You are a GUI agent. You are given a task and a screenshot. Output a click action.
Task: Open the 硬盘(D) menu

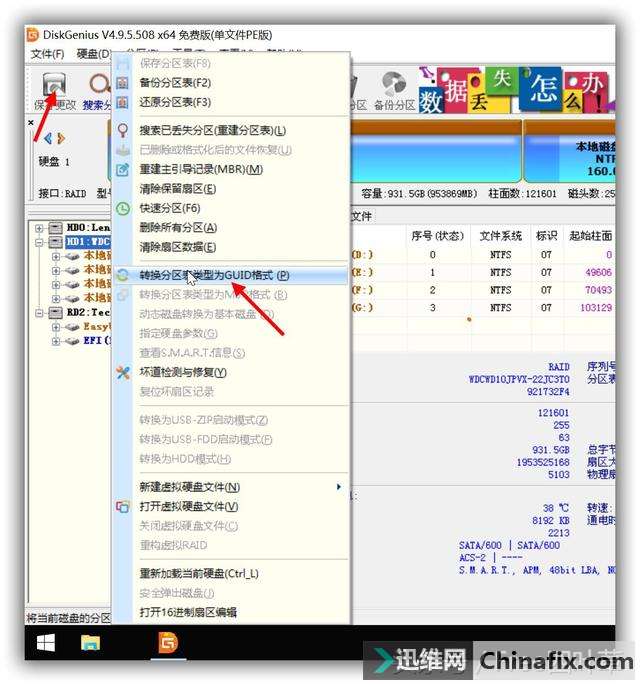click(x=93, y=54)
